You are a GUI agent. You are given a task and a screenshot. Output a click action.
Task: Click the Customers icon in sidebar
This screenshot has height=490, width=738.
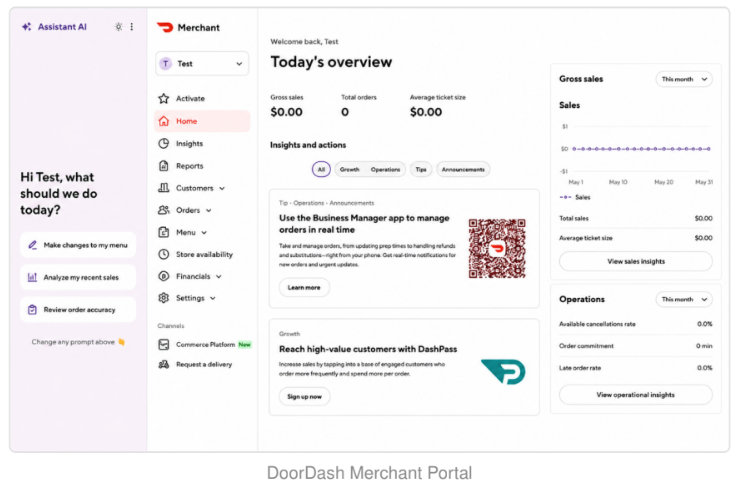[163, 188]
